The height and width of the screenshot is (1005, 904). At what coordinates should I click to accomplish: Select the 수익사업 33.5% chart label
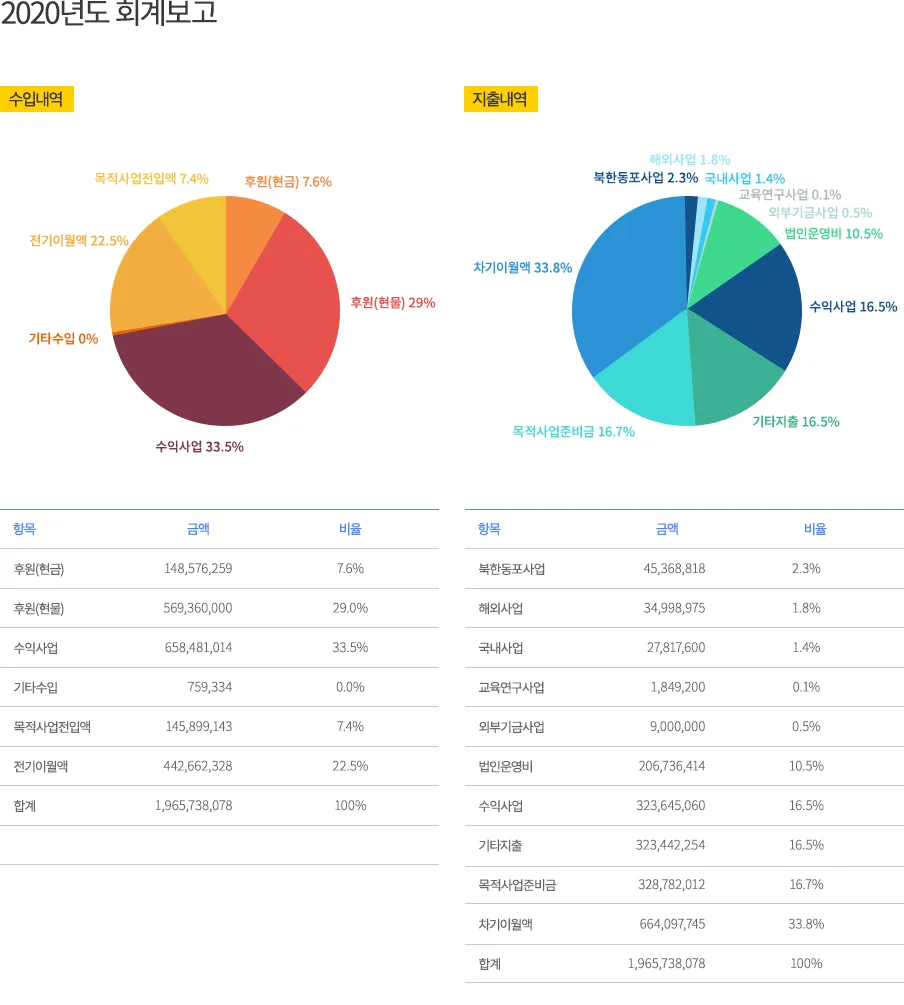tap(199, 447)
